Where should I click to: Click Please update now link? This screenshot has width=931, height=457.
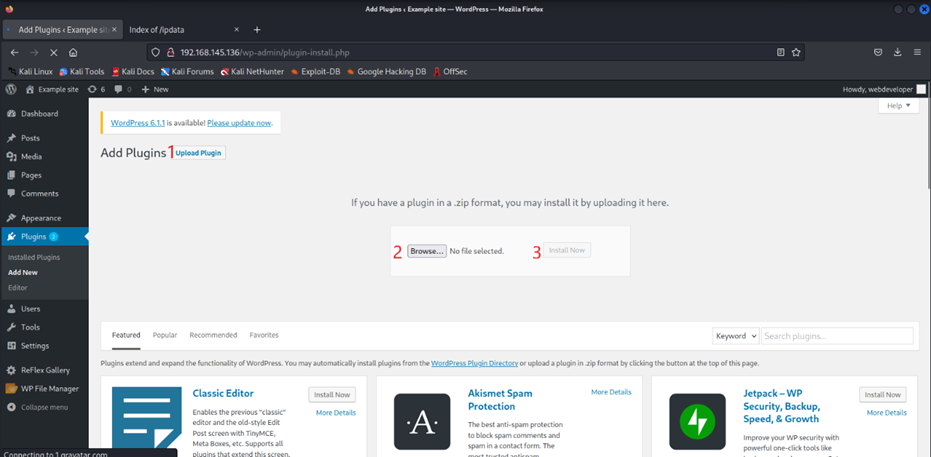[239, 123]
